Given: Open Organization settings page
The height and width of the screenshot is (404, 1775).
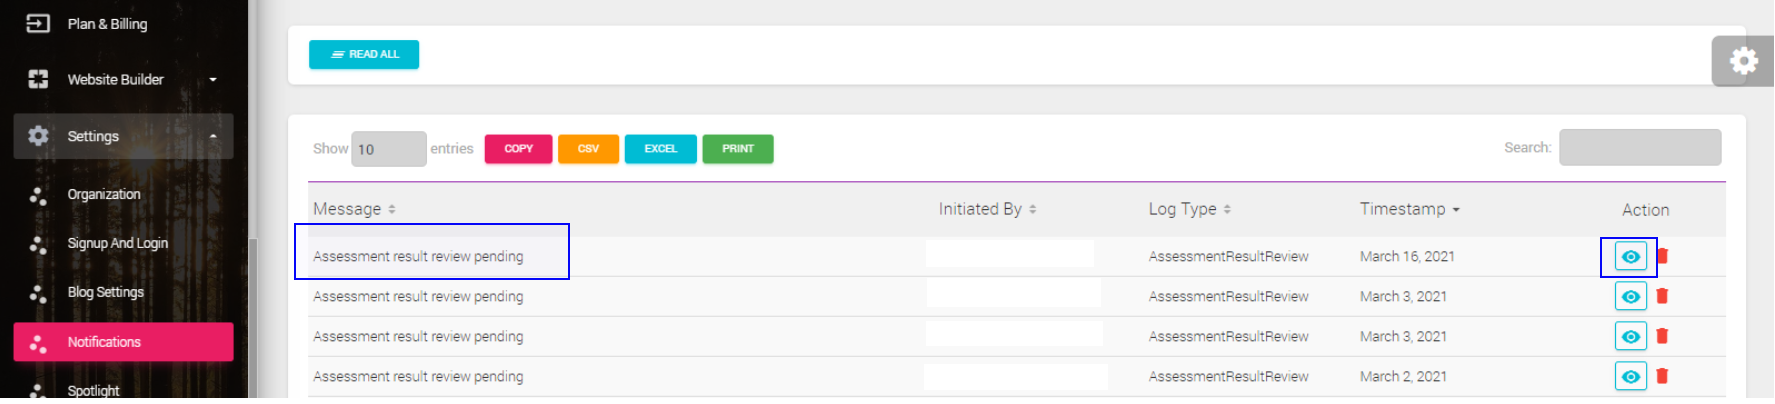Looking at the screenshot, I should tap(104, 194).
